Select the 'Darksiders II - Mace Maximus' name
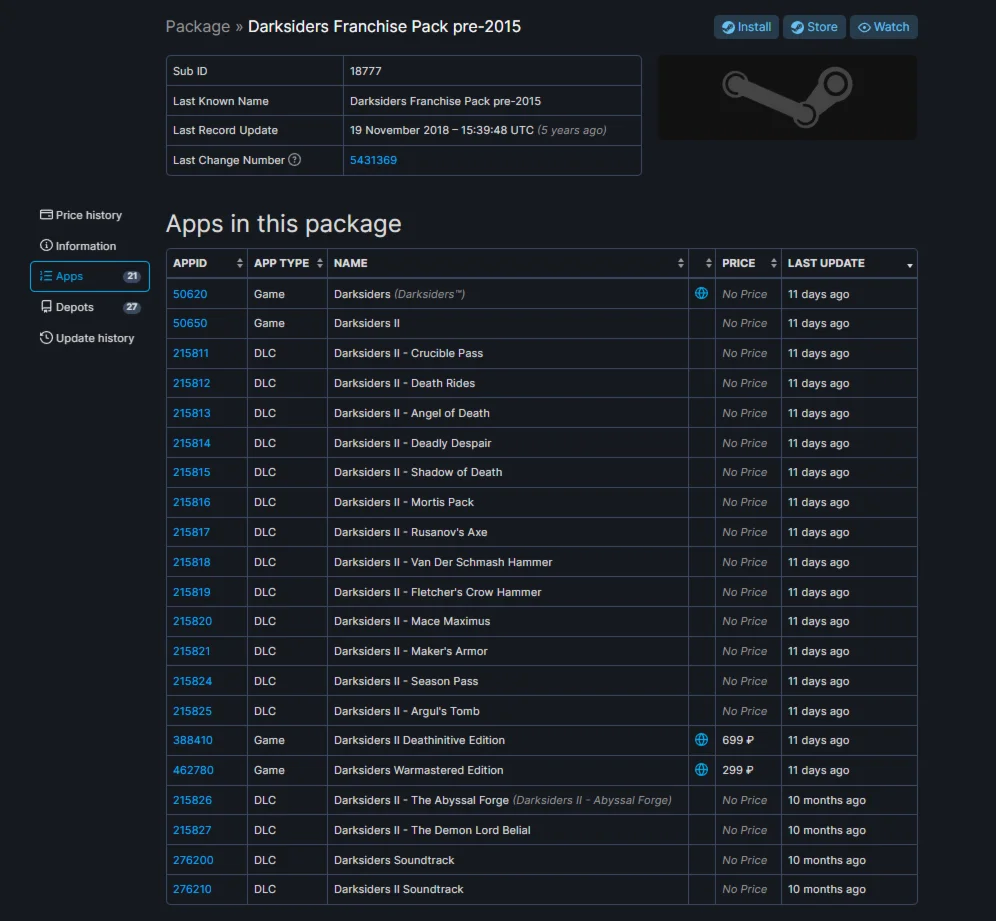996x921 pixels. click(412, 621)
